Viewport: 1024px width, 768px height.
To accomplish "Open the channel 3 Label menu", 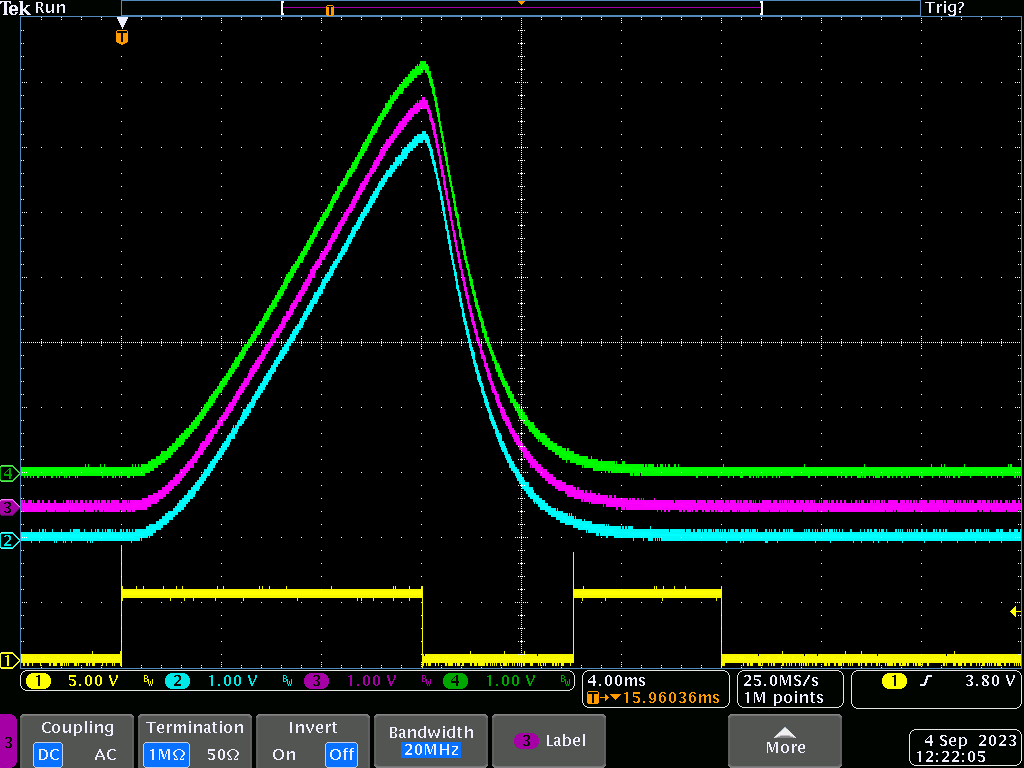I will [x=550, y=741].
